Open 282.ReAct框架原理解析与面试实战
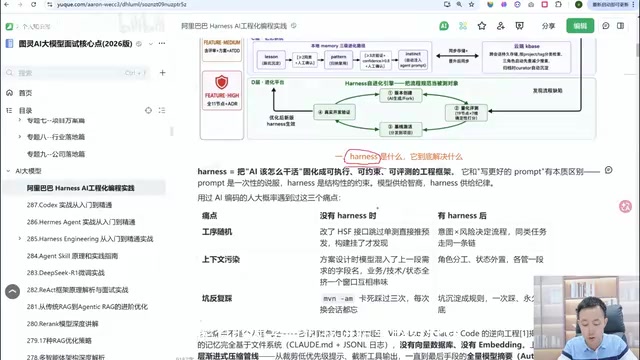 78,290
